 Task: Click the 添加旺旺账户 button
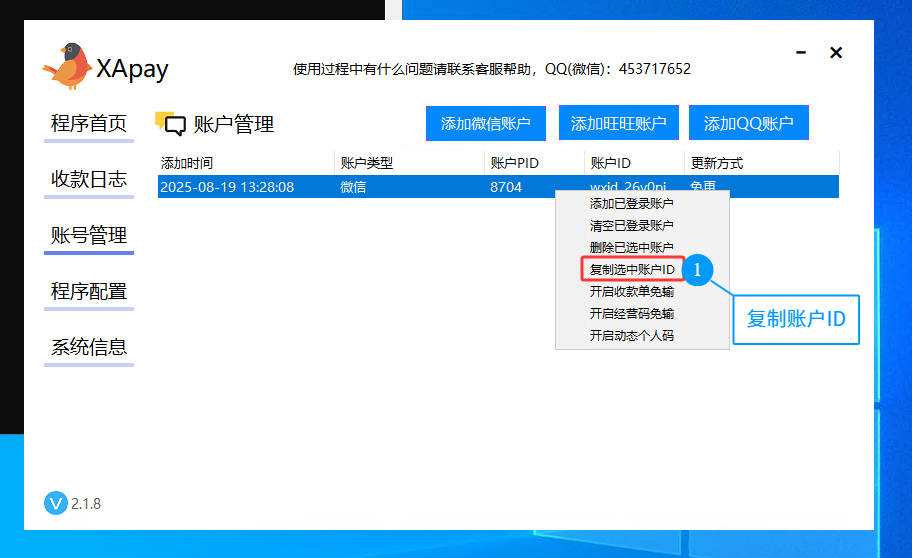click(618, 124)
